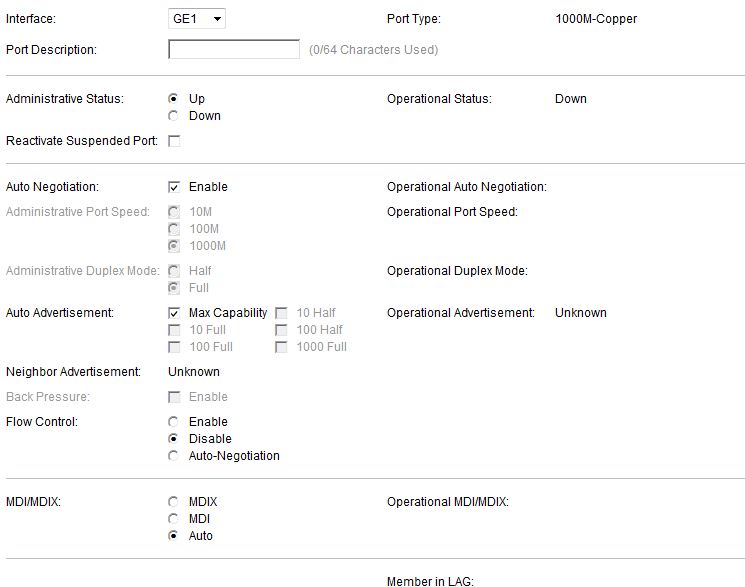Check Reactivate Suspended Port box
Image resolution: width=745 pixels, height=587 pixels.
(174, 141)
